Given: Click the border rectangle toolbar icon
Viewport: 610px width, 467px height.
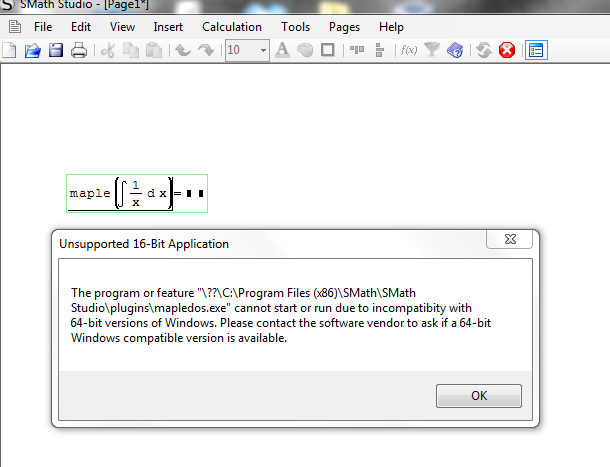Looking at the screenshot, I should (326, 50).
